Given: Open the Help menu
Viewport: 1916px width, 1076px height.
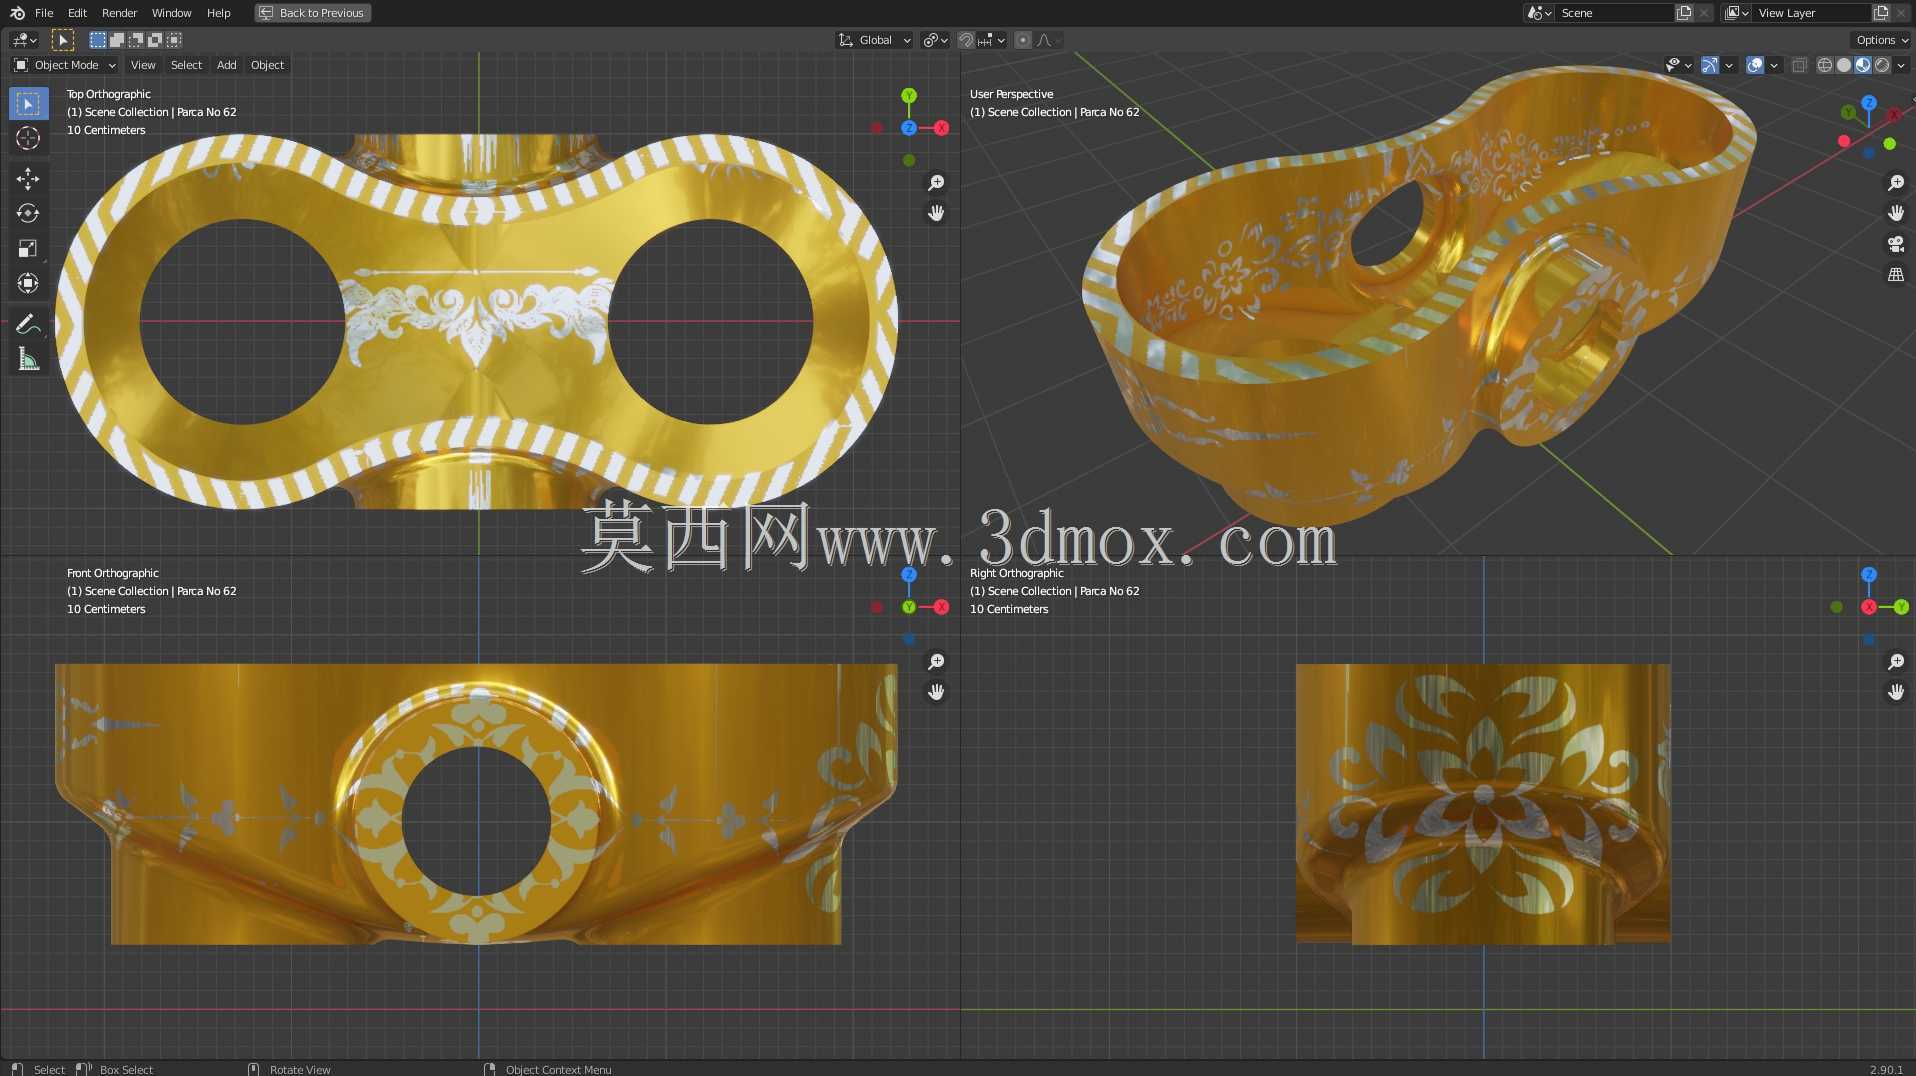Looking at the screenshot, I should click(218, 13).
